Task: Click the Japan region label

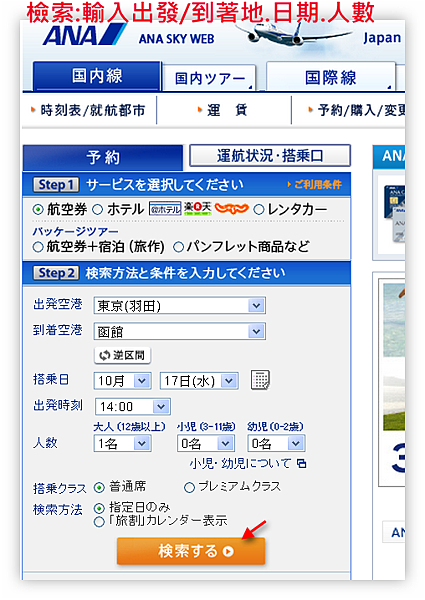Action: (382, 38)
